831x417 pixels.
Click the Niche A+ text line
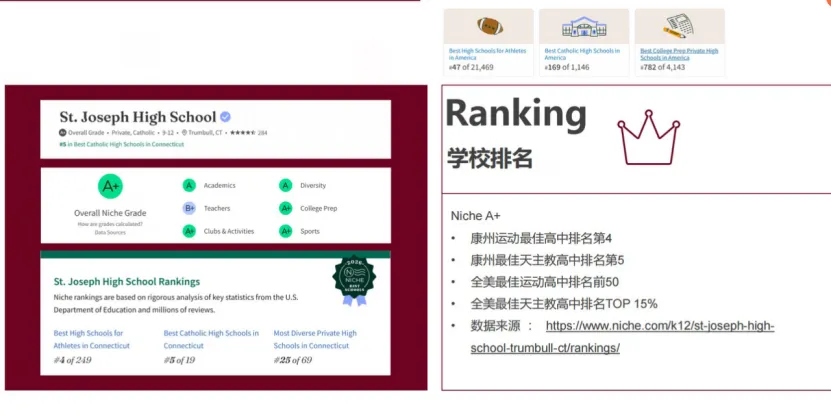coord(475,216)
